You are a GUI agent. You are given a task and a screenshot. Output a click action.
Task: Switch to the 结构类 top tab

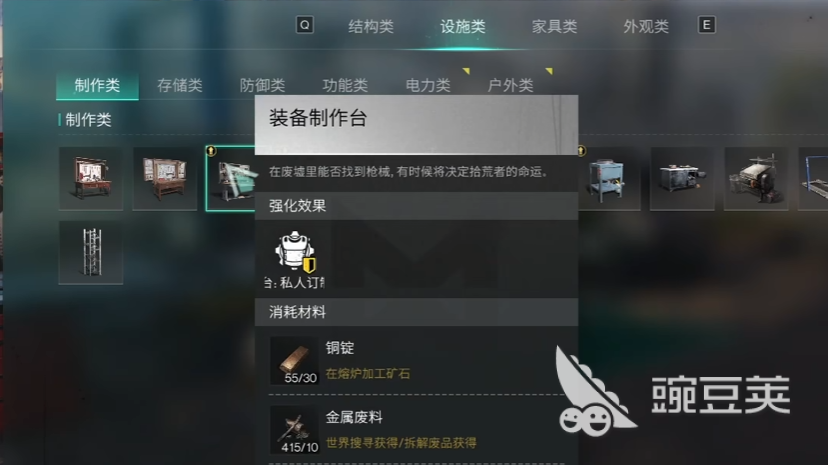371,26
